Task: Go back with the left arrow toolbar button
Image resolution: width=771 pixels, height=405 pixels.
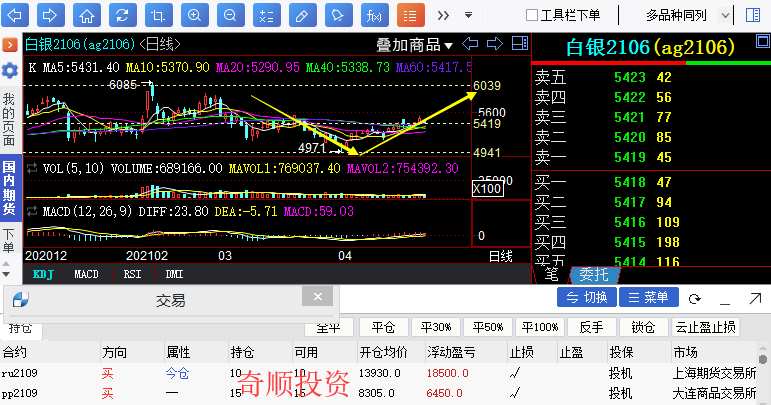Action: click(x=15, y=15)
